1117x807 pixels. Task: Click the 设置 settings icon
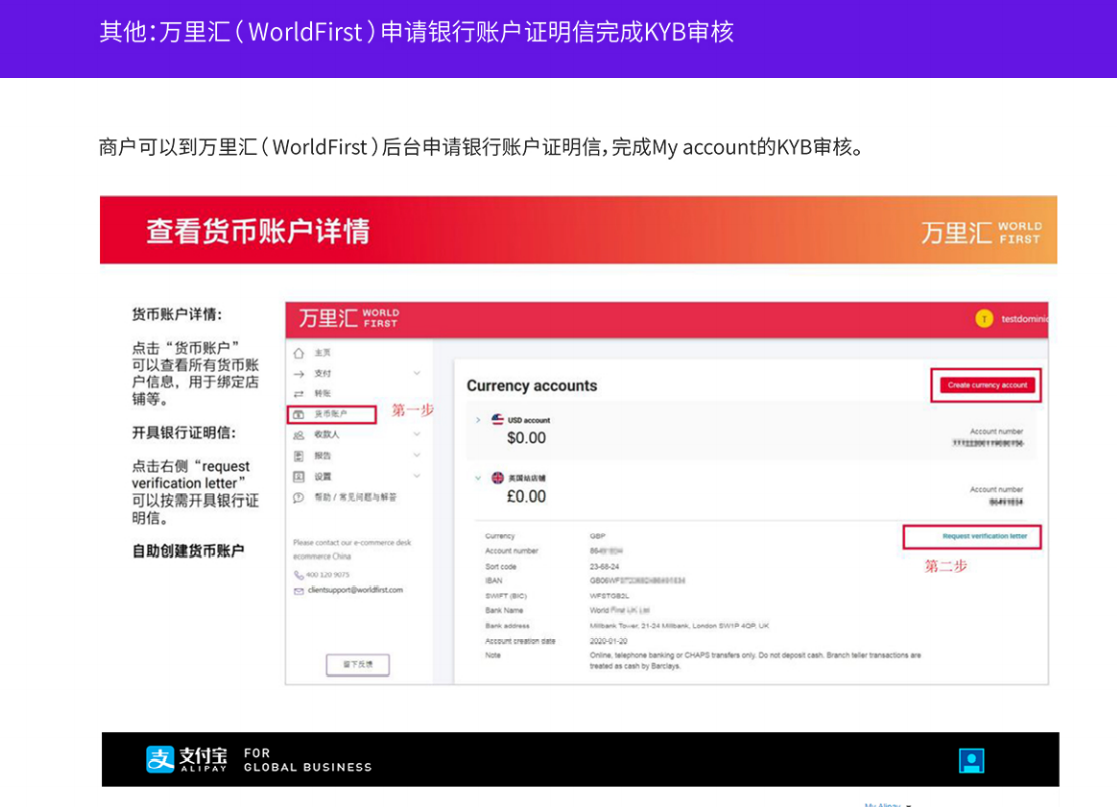(x=297, y=477)
